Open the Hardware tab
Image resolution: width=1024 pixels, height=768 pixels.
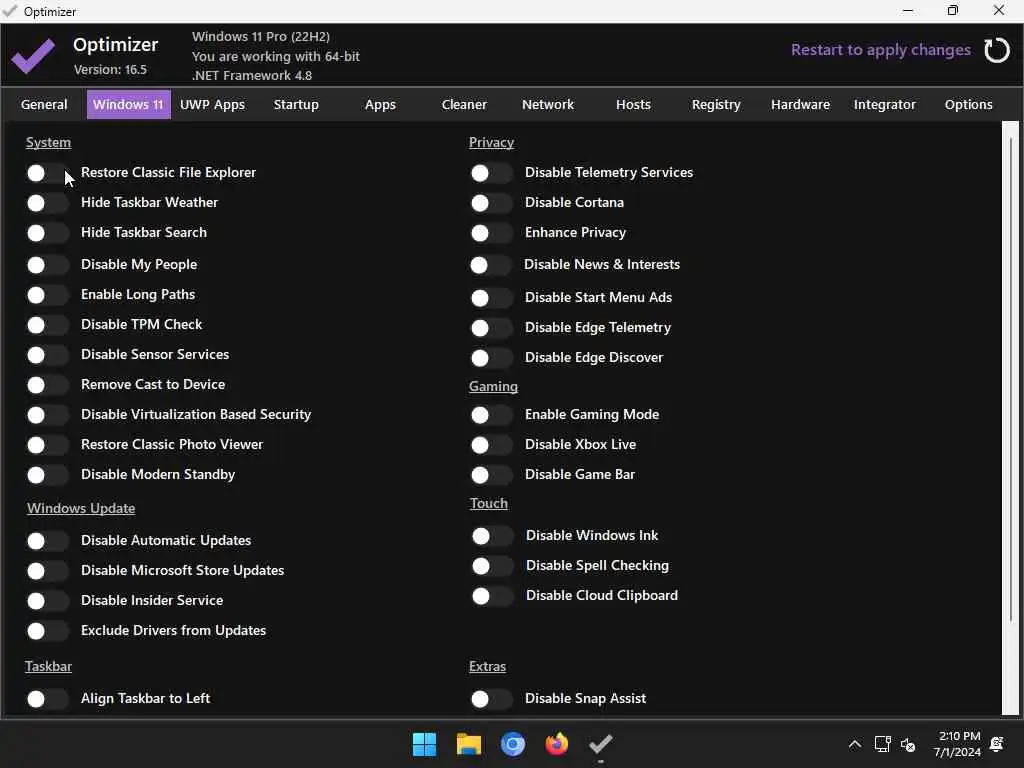[x=800, y=104]
